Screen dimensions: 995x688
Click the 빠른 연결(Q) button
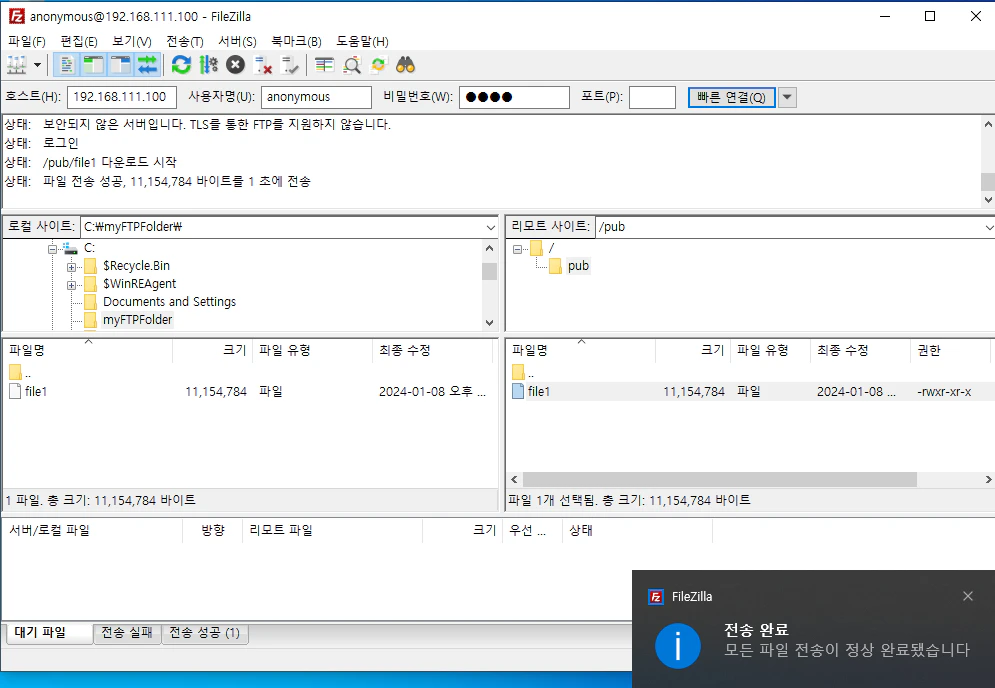pyautogui.click(x=731, y=97)
